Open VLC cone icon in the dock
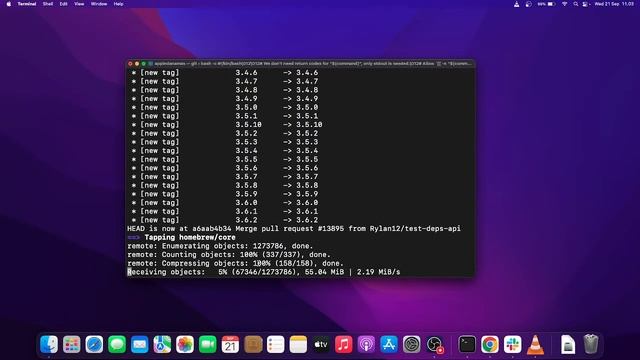This screenshot has width=640, height=360. 535,344
